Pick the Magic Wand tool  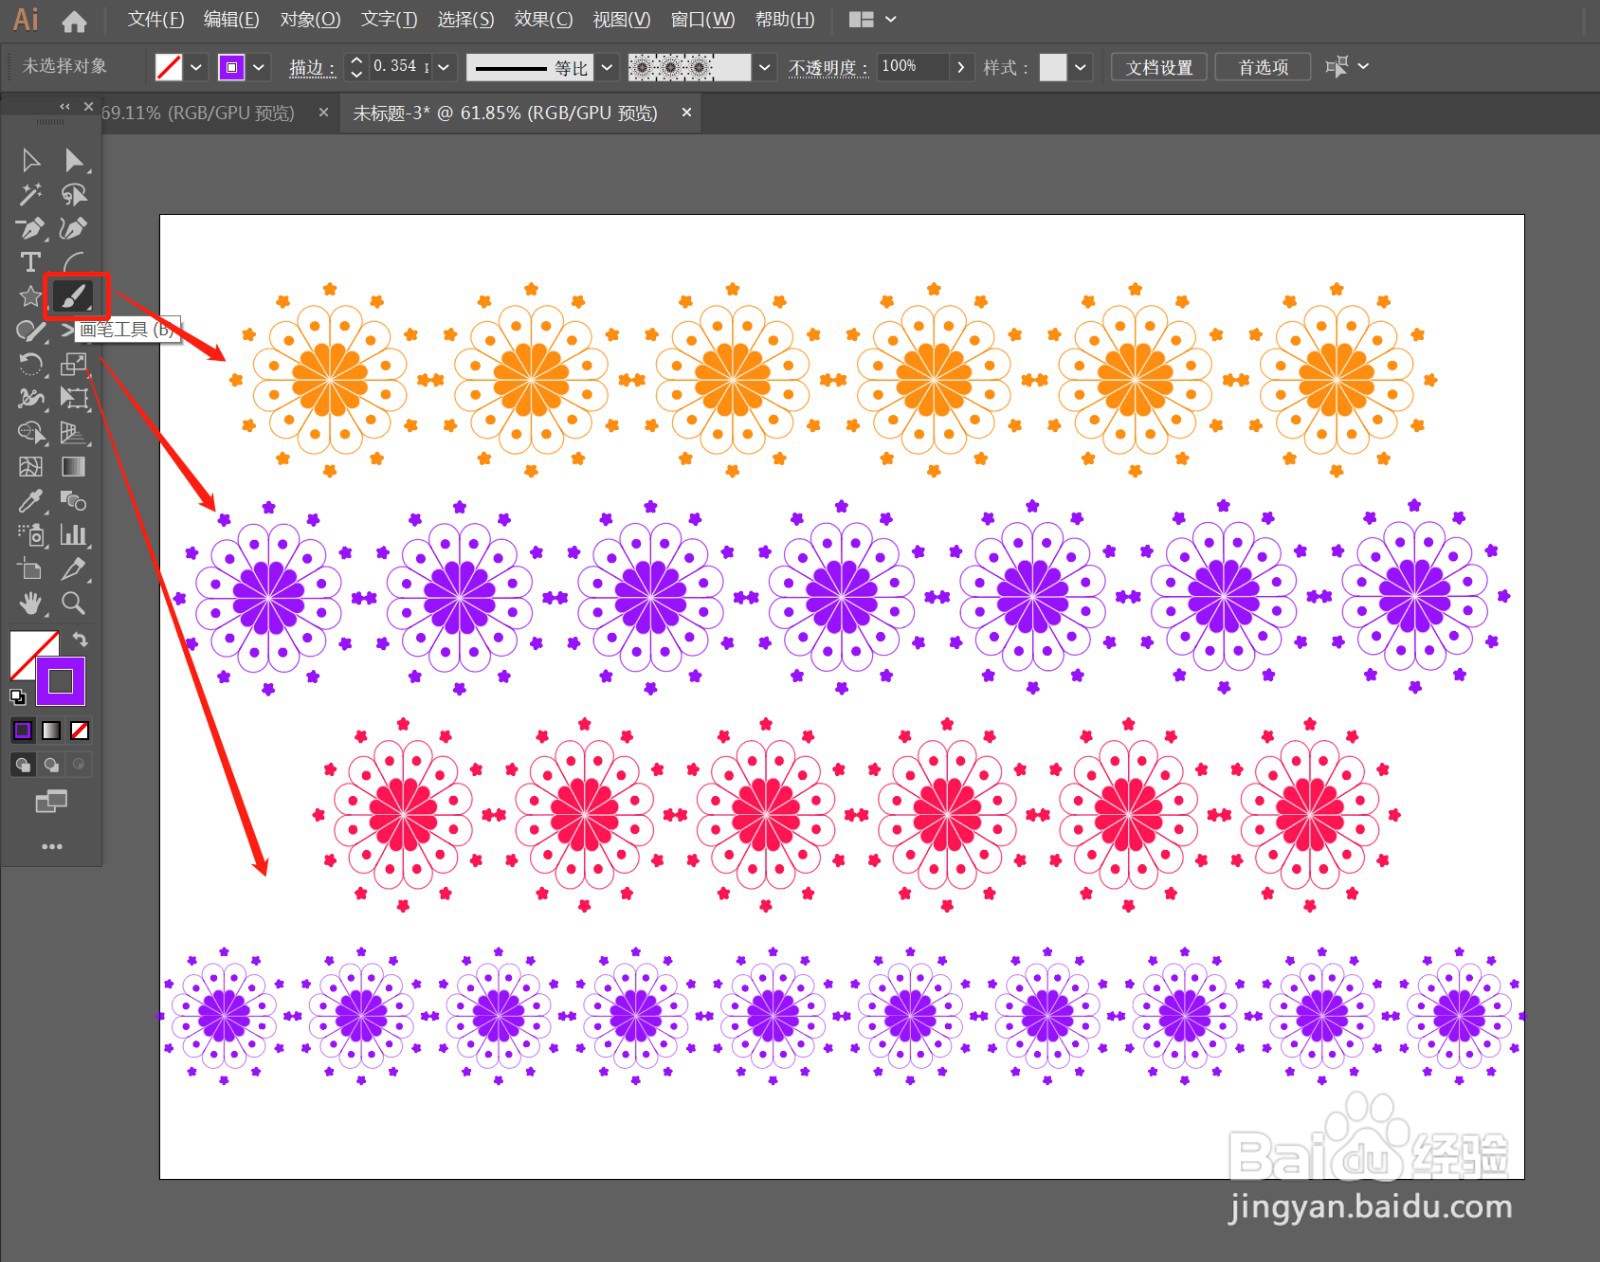30,194
